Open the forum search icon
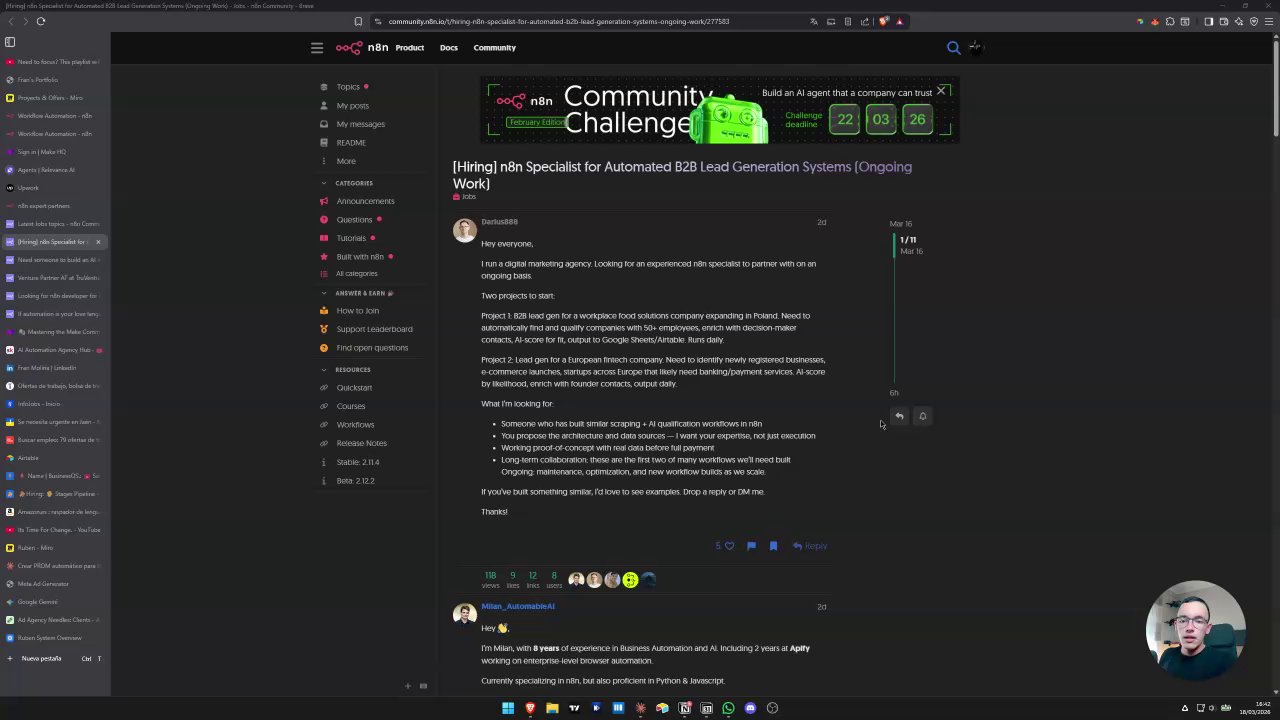Viewport: 1280px width, 720px height. pyautogui.click(x=953, y=47)
